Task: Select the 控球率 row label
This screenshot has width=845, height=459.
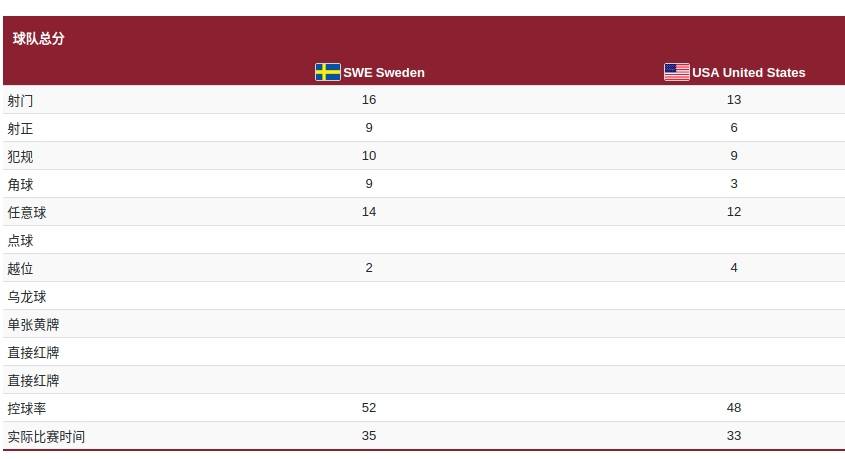Action: point(27,408)
